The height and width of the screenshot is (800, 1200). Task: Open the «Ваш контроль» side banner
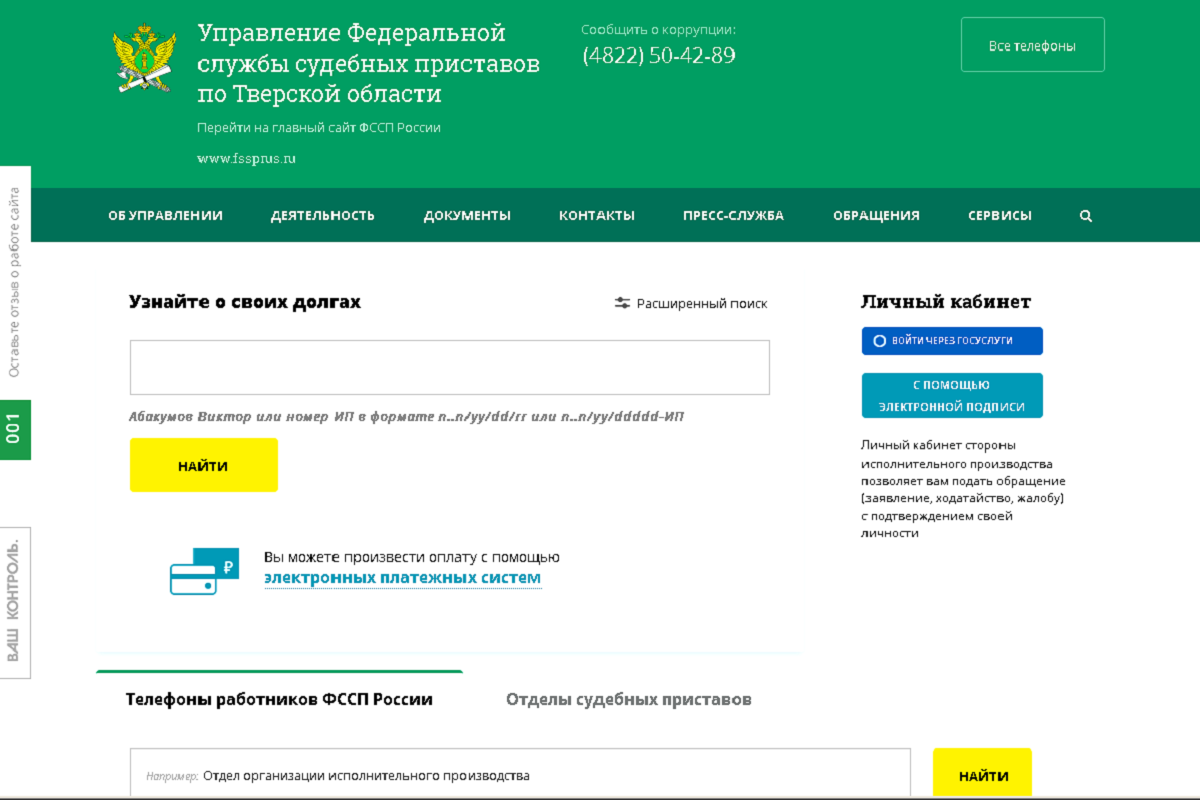tap(15, 602)
